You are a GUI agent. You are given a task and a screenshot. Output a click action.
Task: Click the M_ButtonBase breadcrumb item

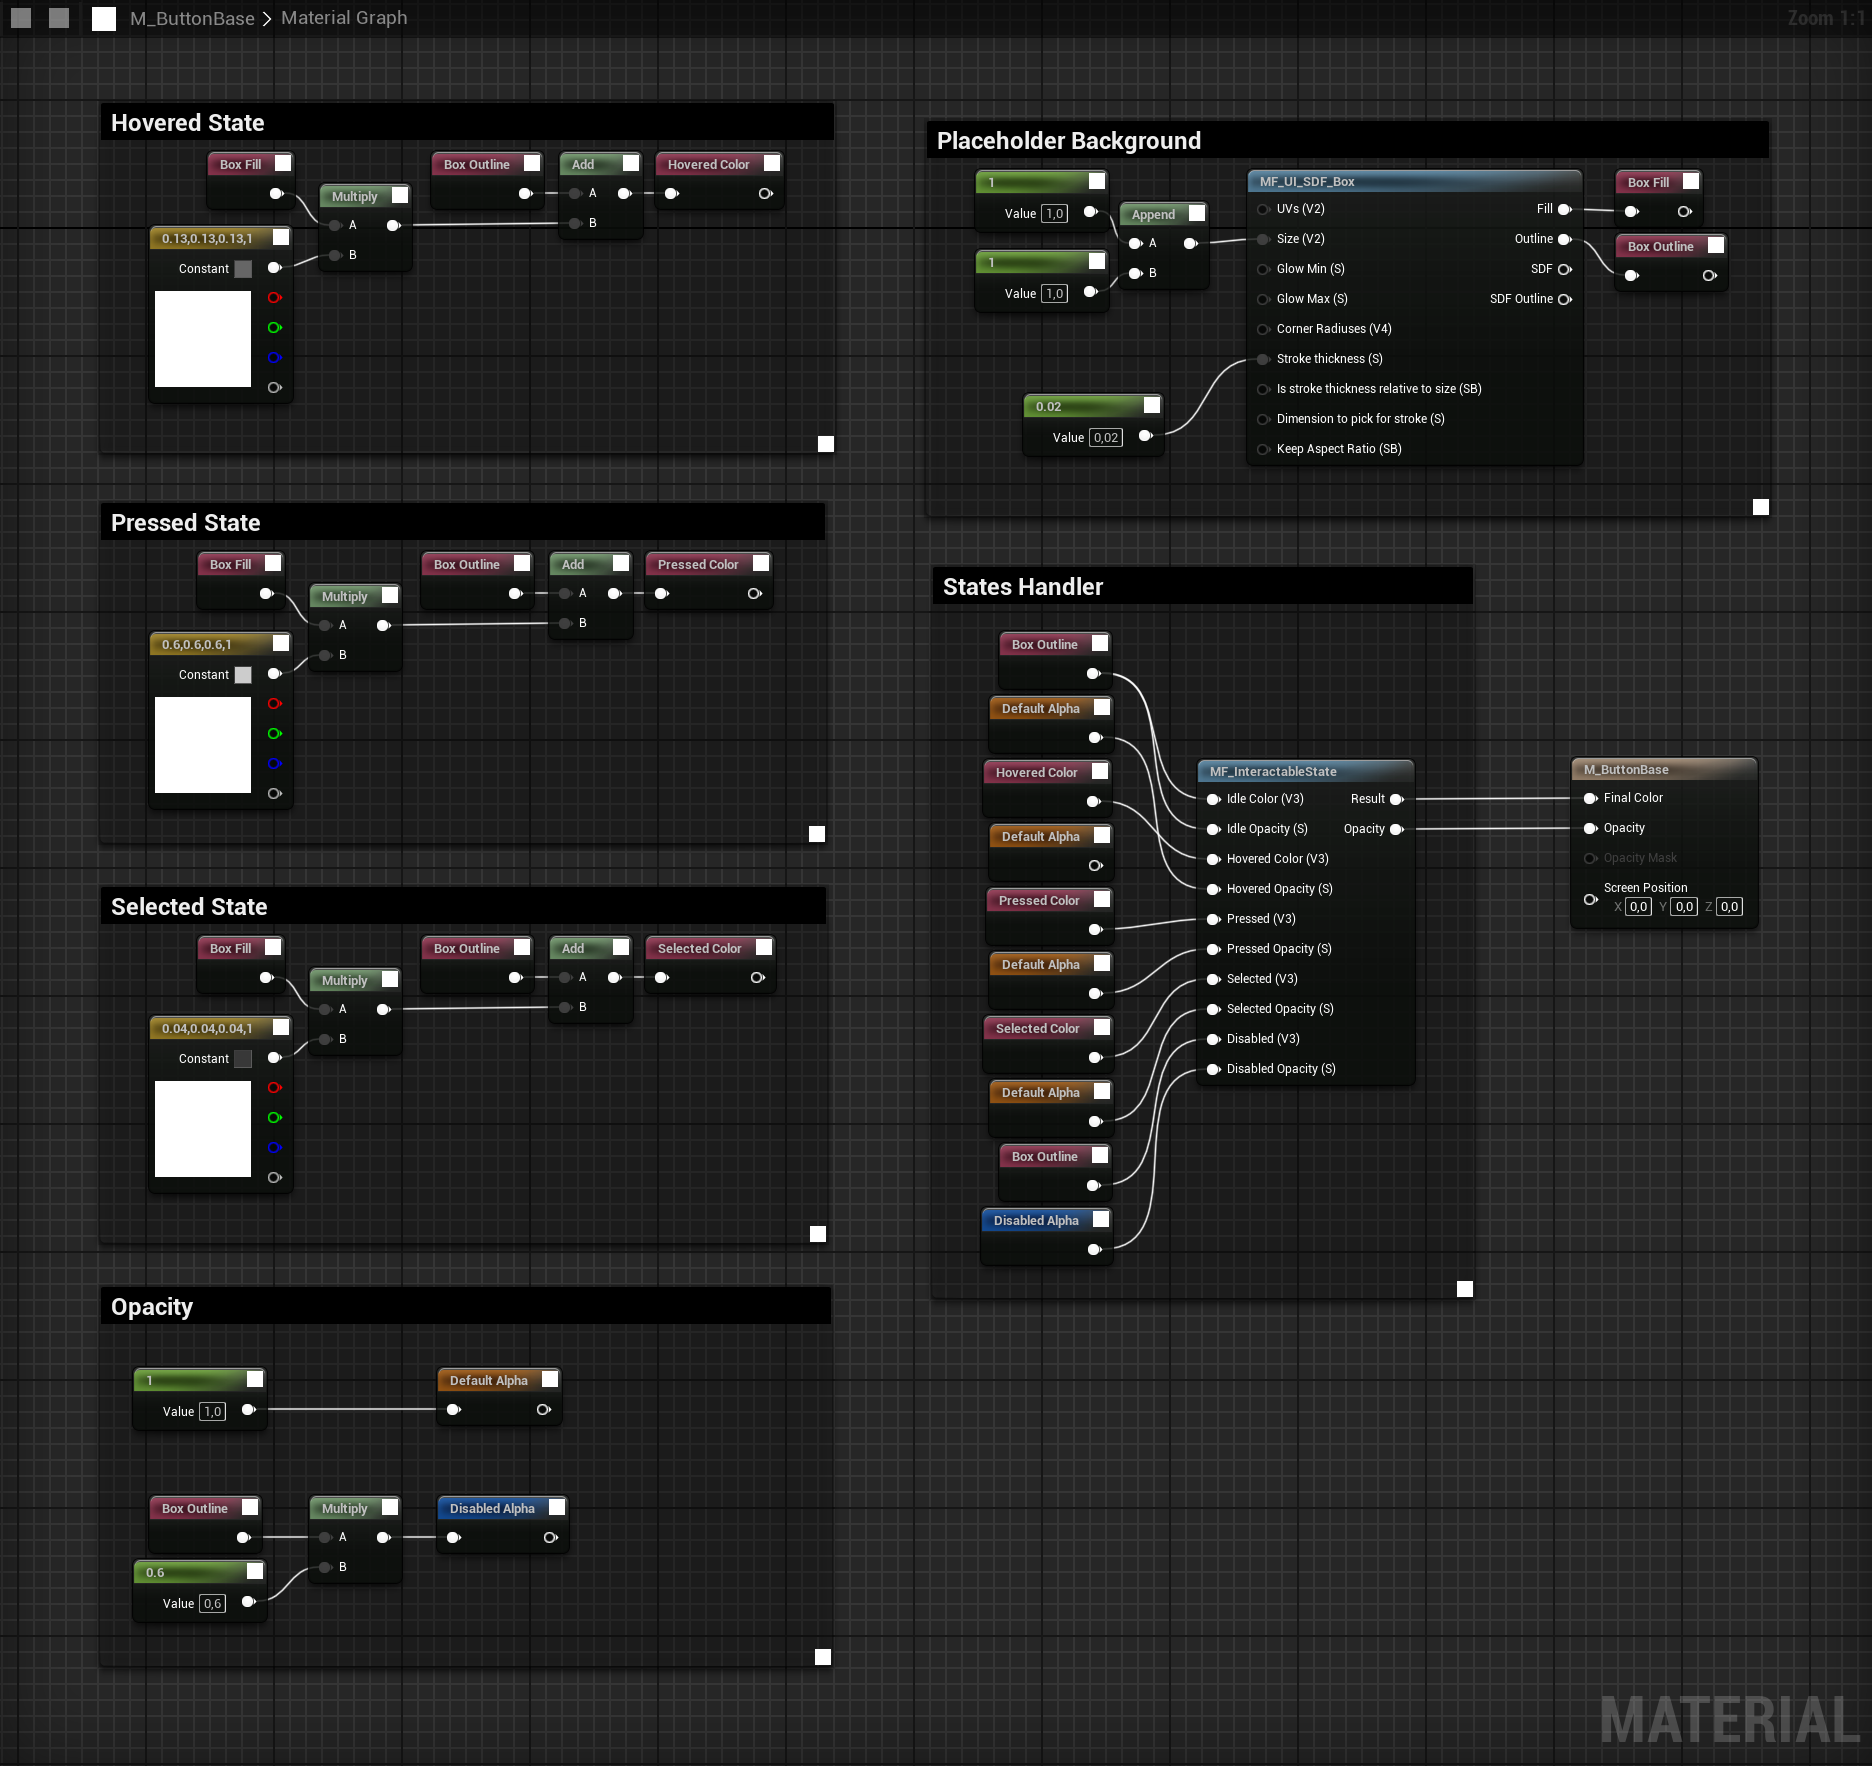pos(192,18)
